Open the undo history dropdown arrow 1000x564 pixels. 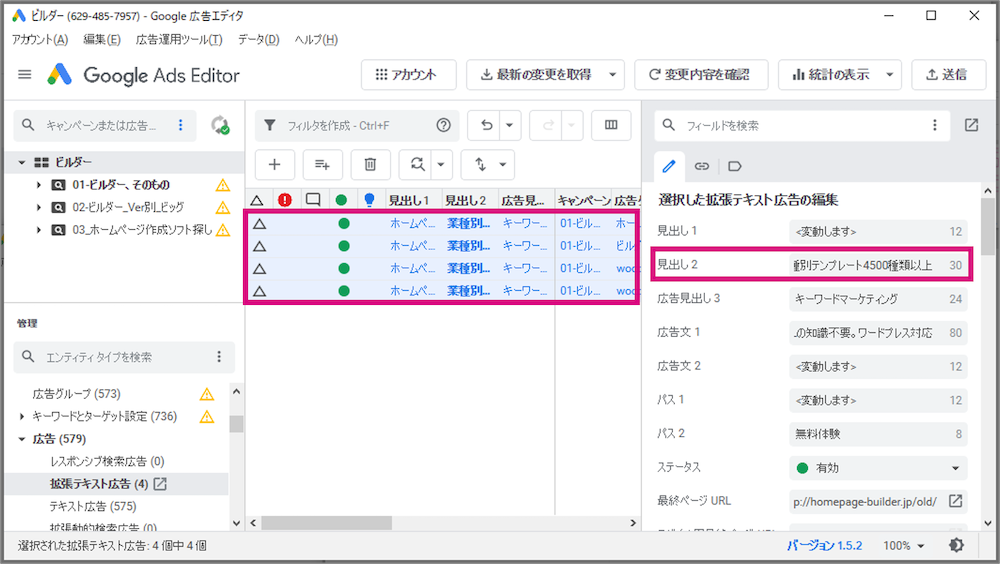click(x=510, y=125)
